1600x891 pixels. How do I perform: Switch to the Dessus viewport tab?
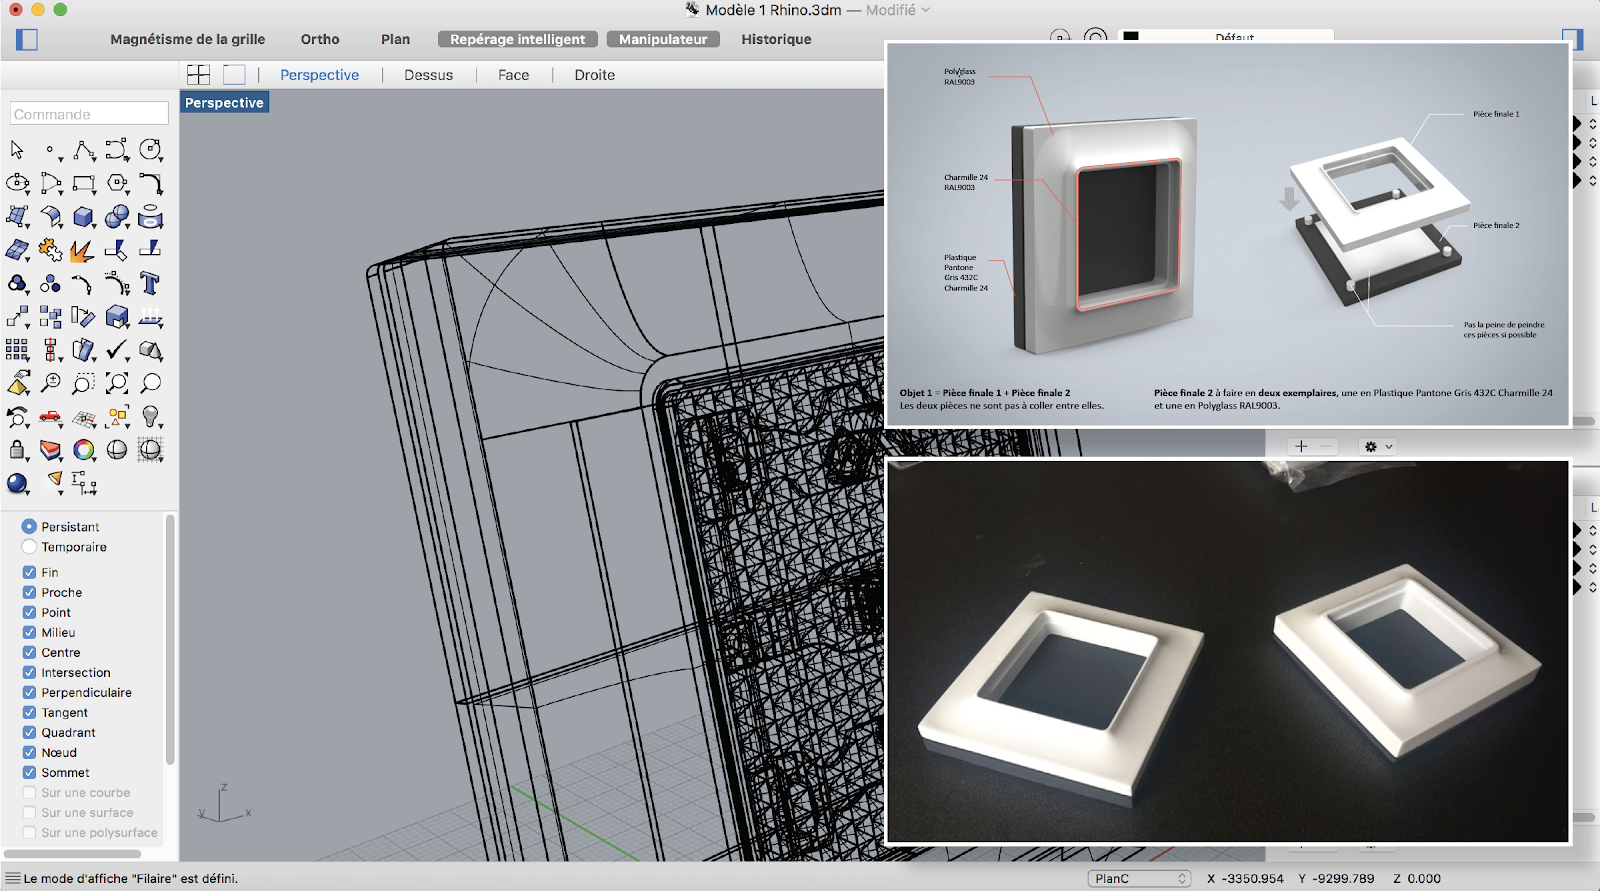click(428, 75)
